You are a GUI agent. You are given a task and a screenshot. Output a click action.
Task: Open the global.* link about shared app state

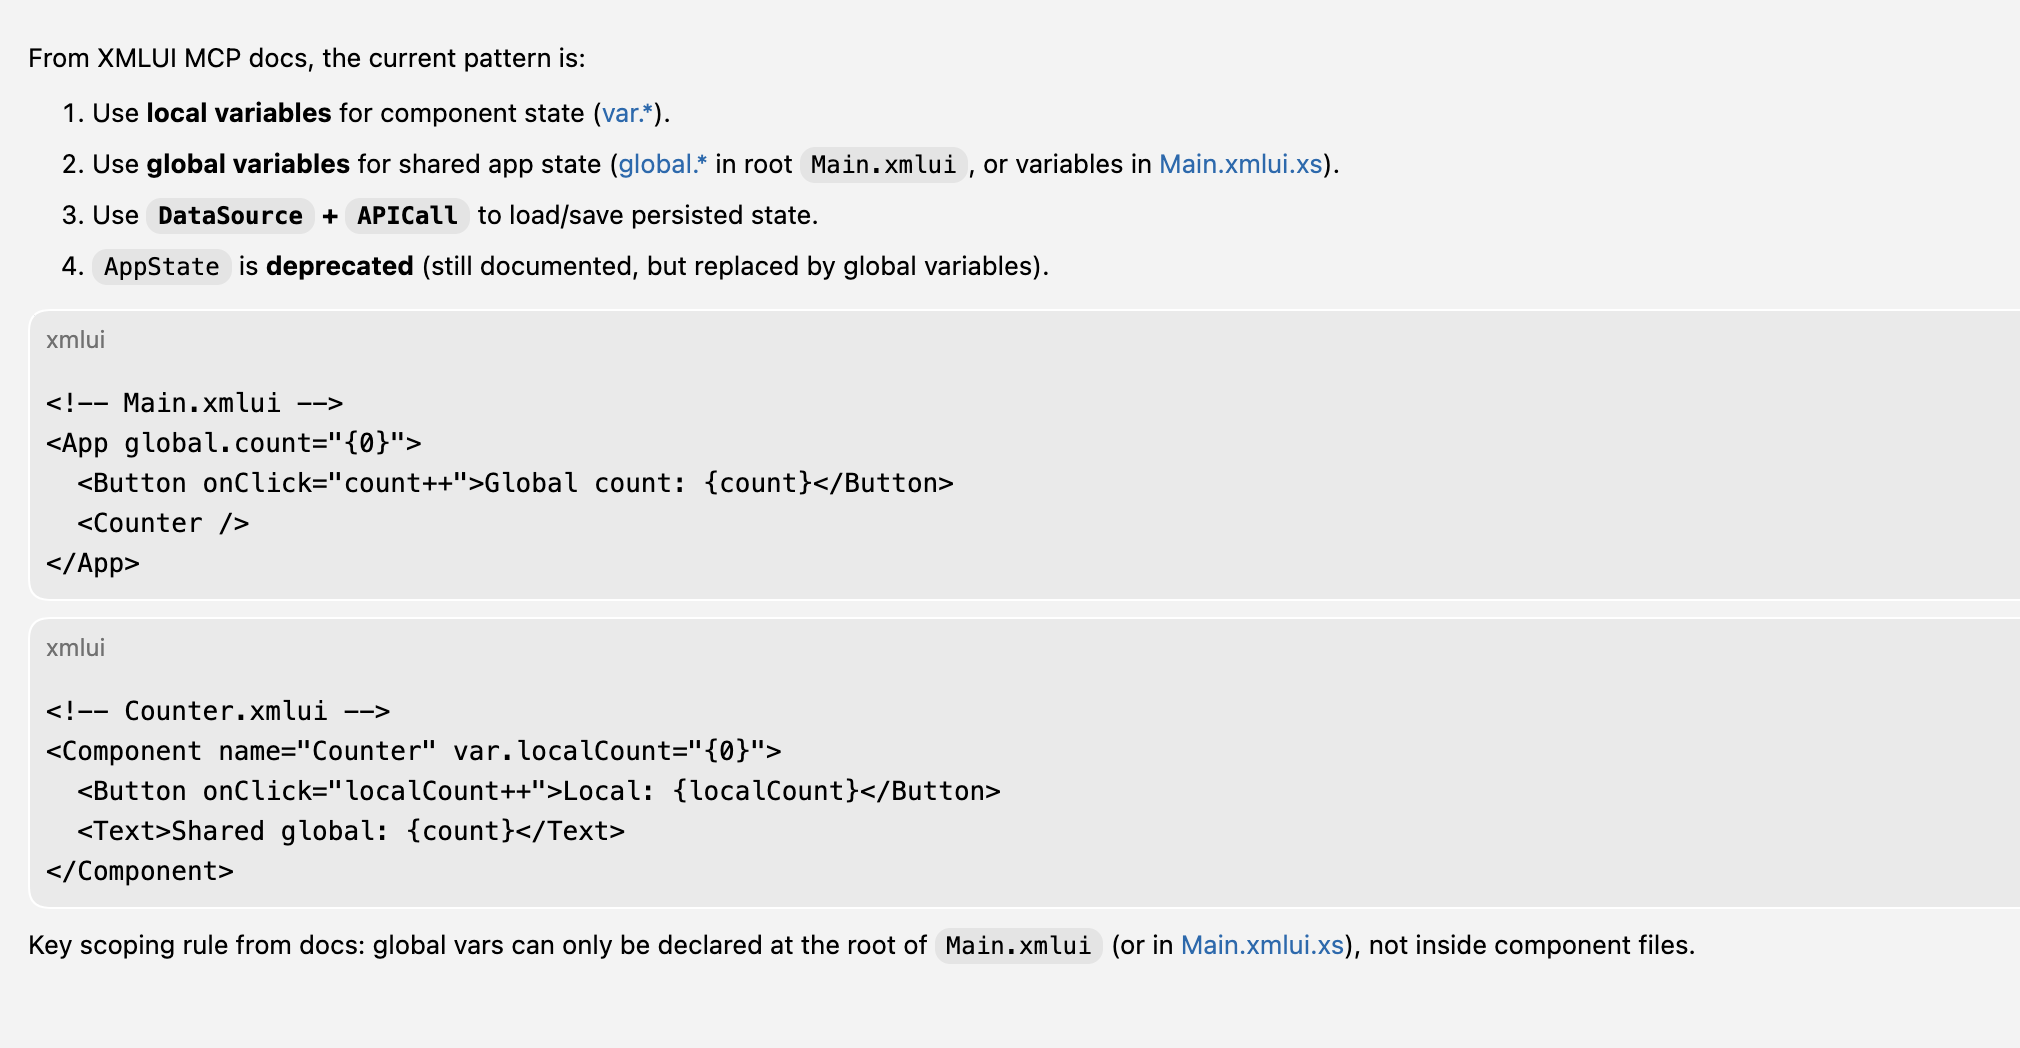[662, 164]
